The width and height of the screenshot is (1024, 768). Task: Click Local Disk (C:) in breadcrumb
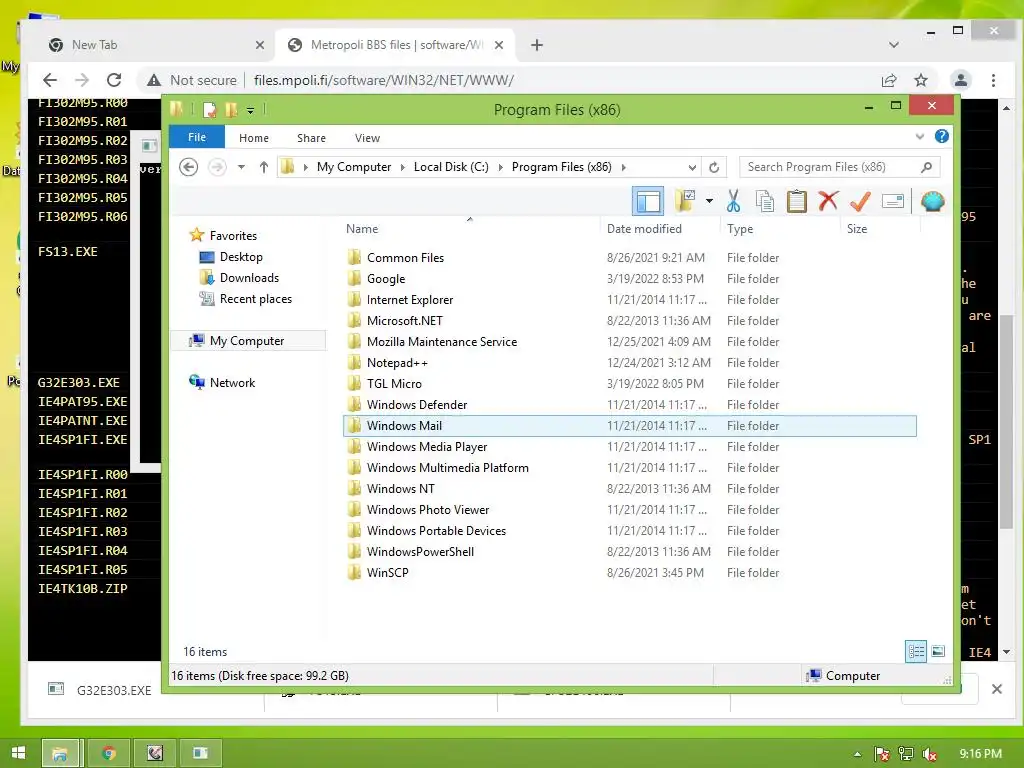(451, 167)
